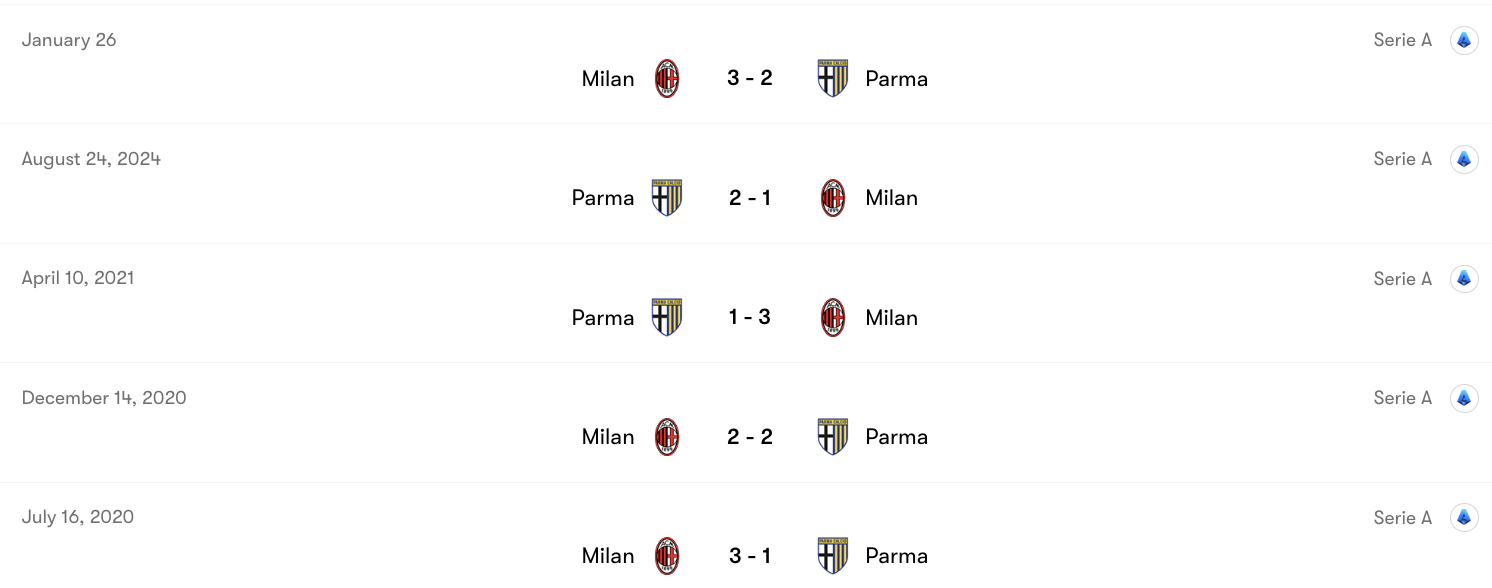
Task: Click the Parma badge in the August 24 match
Action: (x=668, y=197)
